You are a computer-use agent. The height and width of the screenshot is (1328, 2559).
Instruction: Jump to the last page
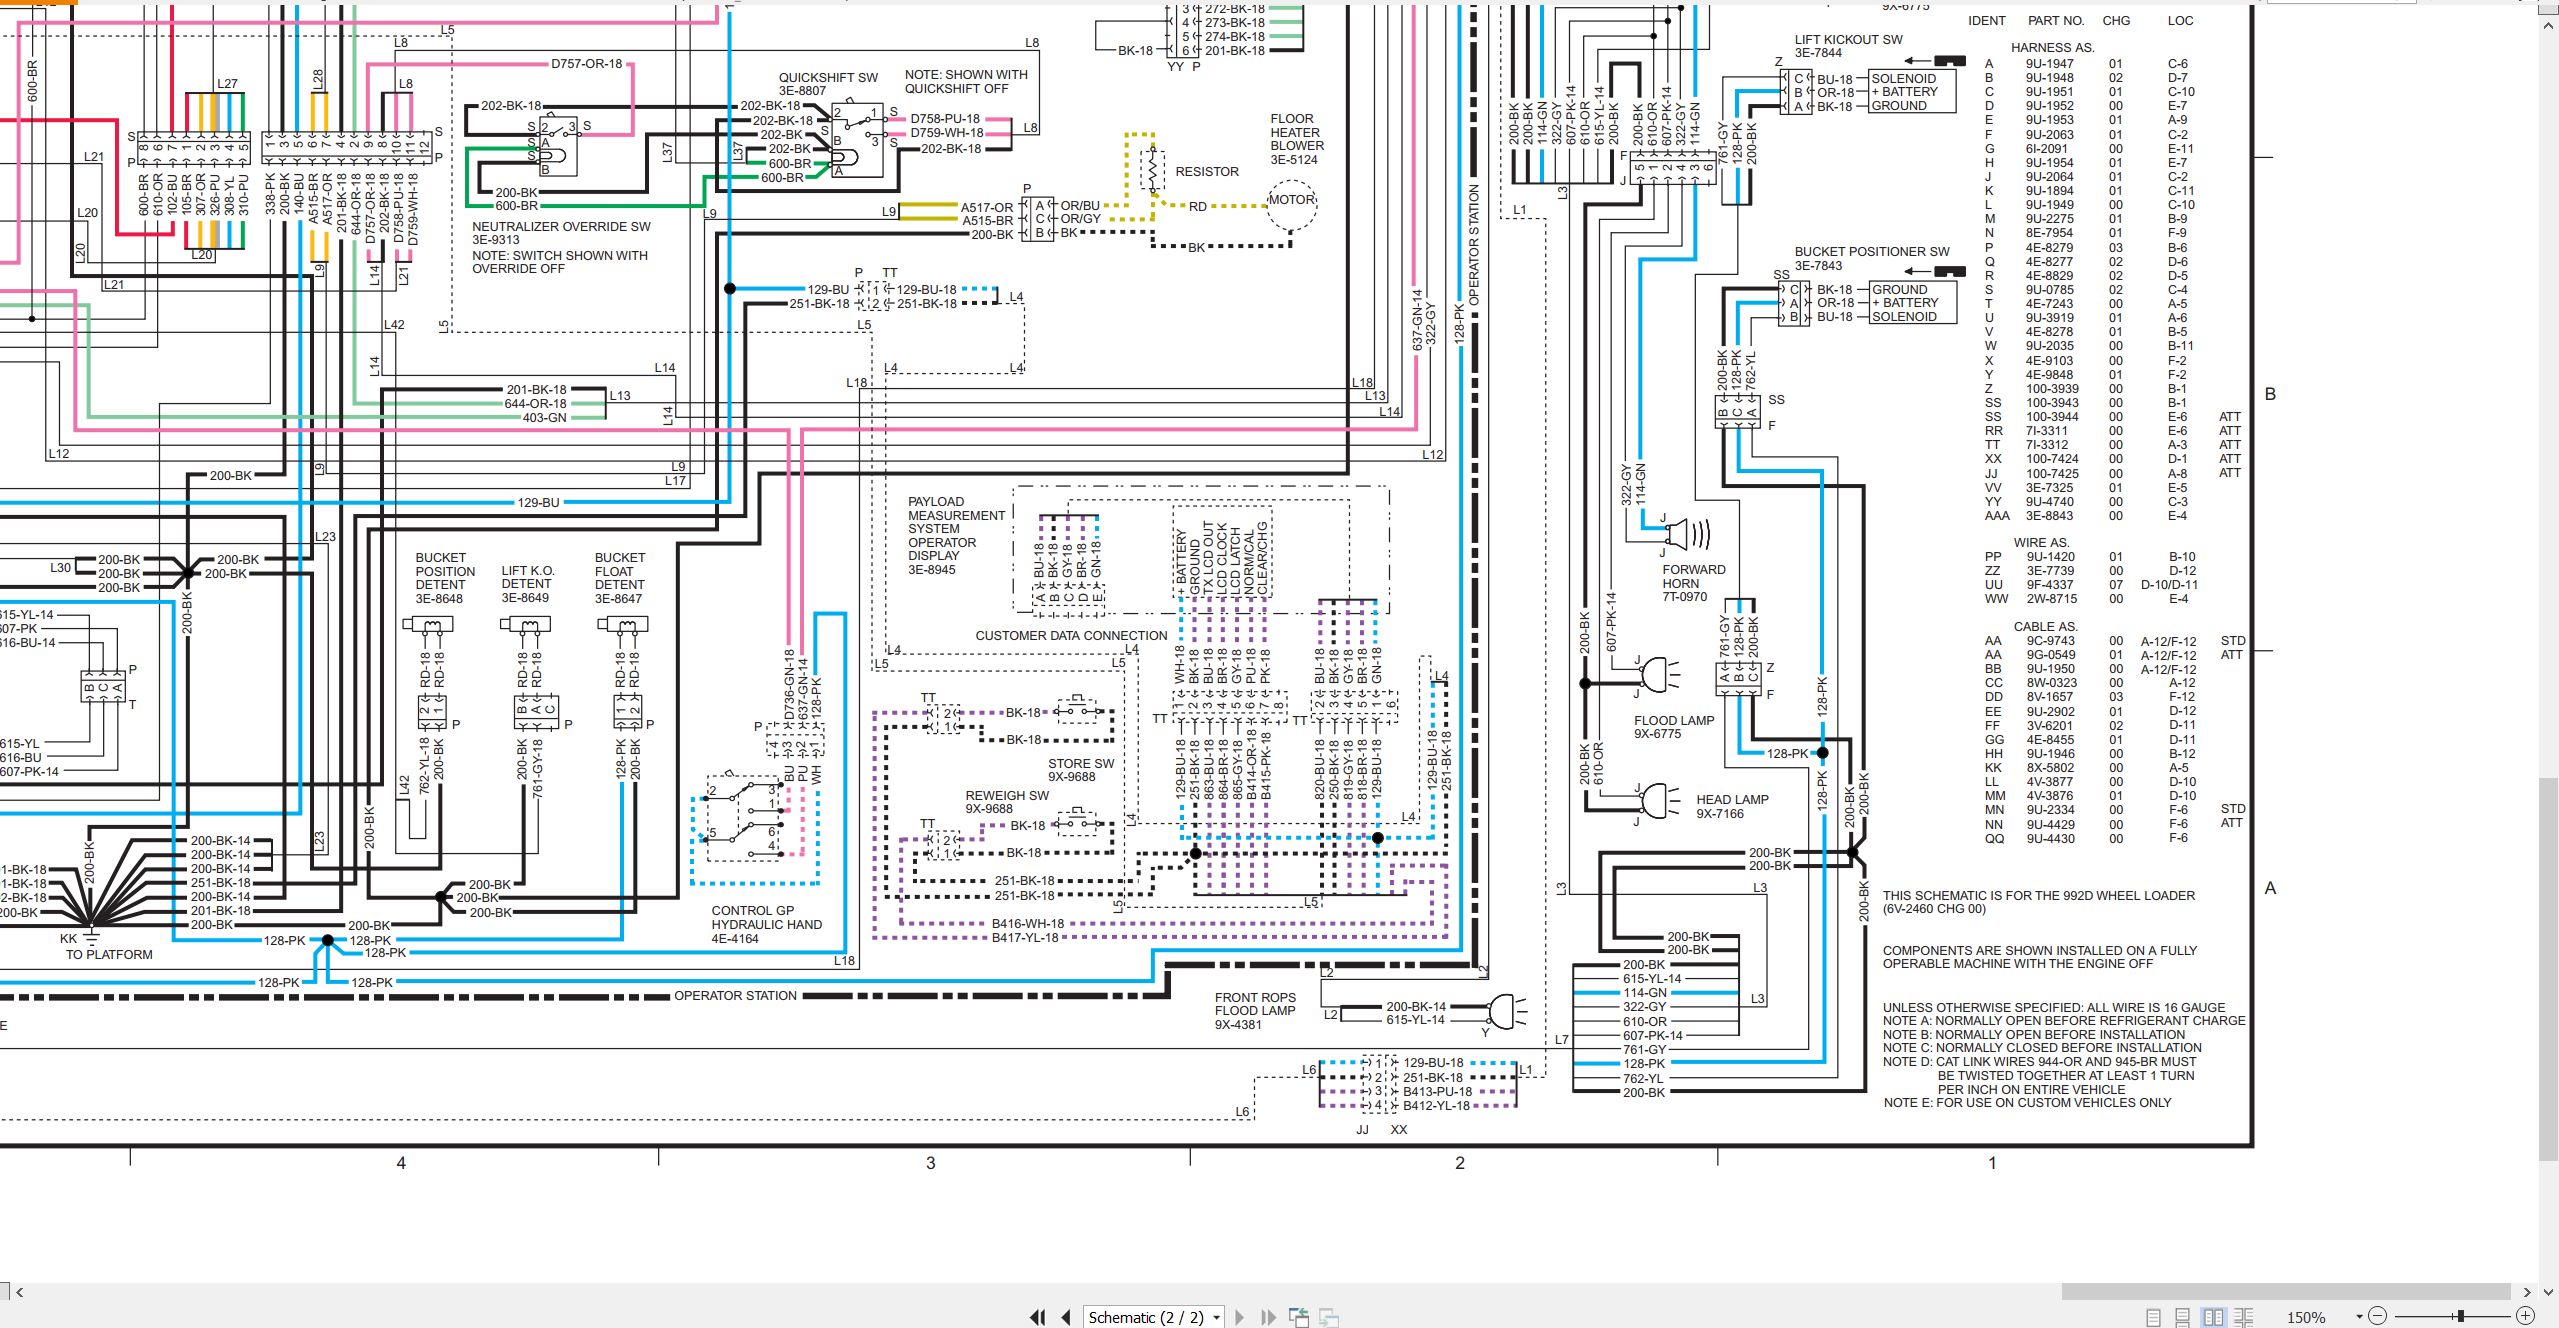(1268, 1317)
